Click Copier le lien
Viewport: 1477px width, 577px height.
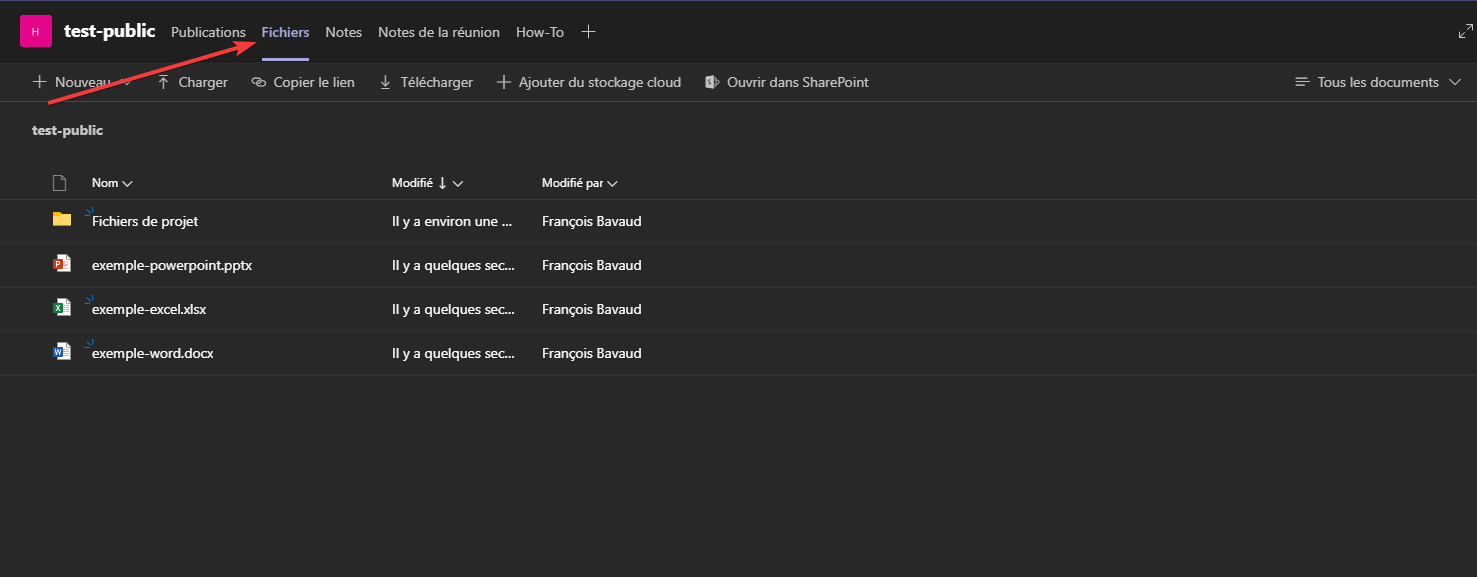pyautogui.click(x=303, y=82)
